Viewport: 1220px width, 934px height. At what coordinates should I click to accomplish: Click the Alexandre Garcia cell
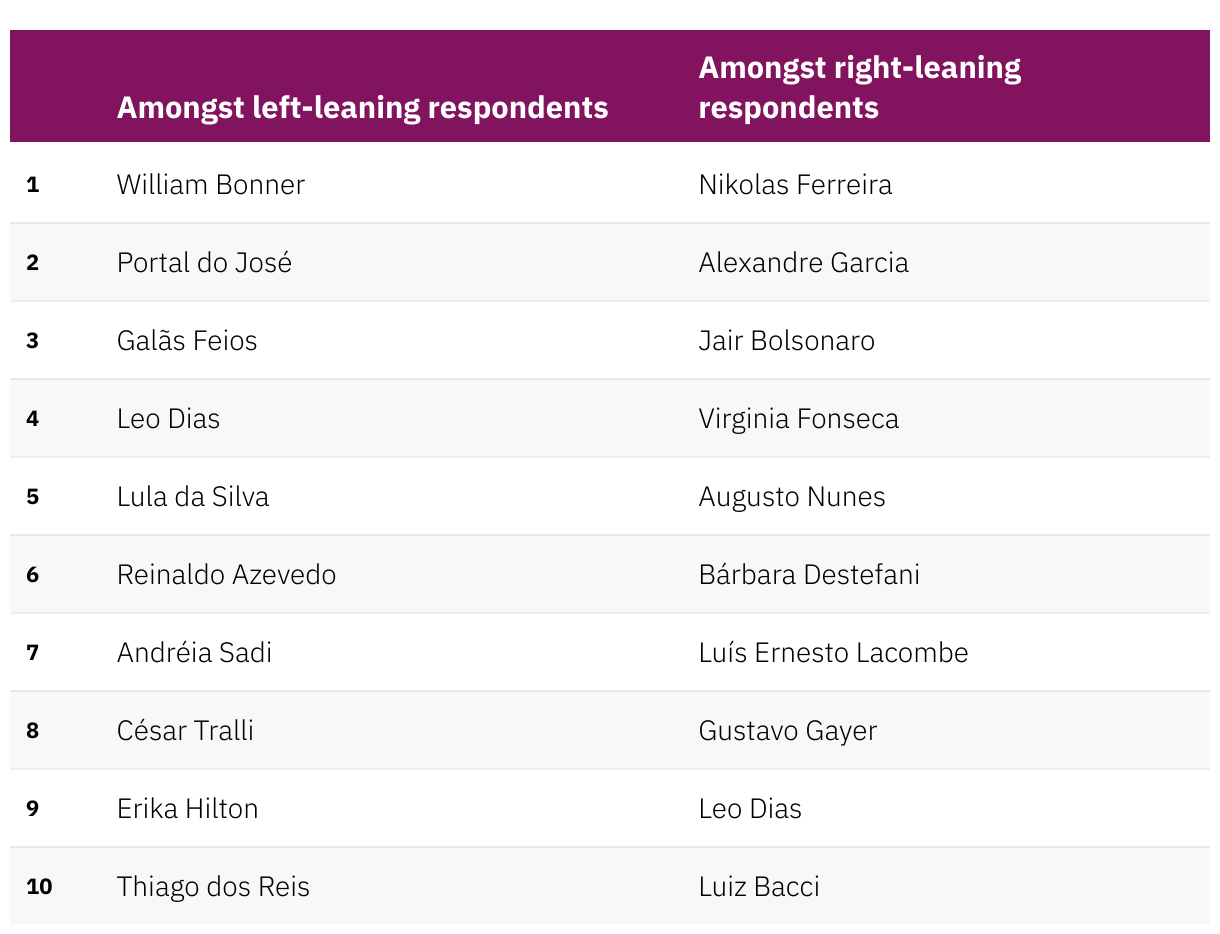[x=804, y=263]
